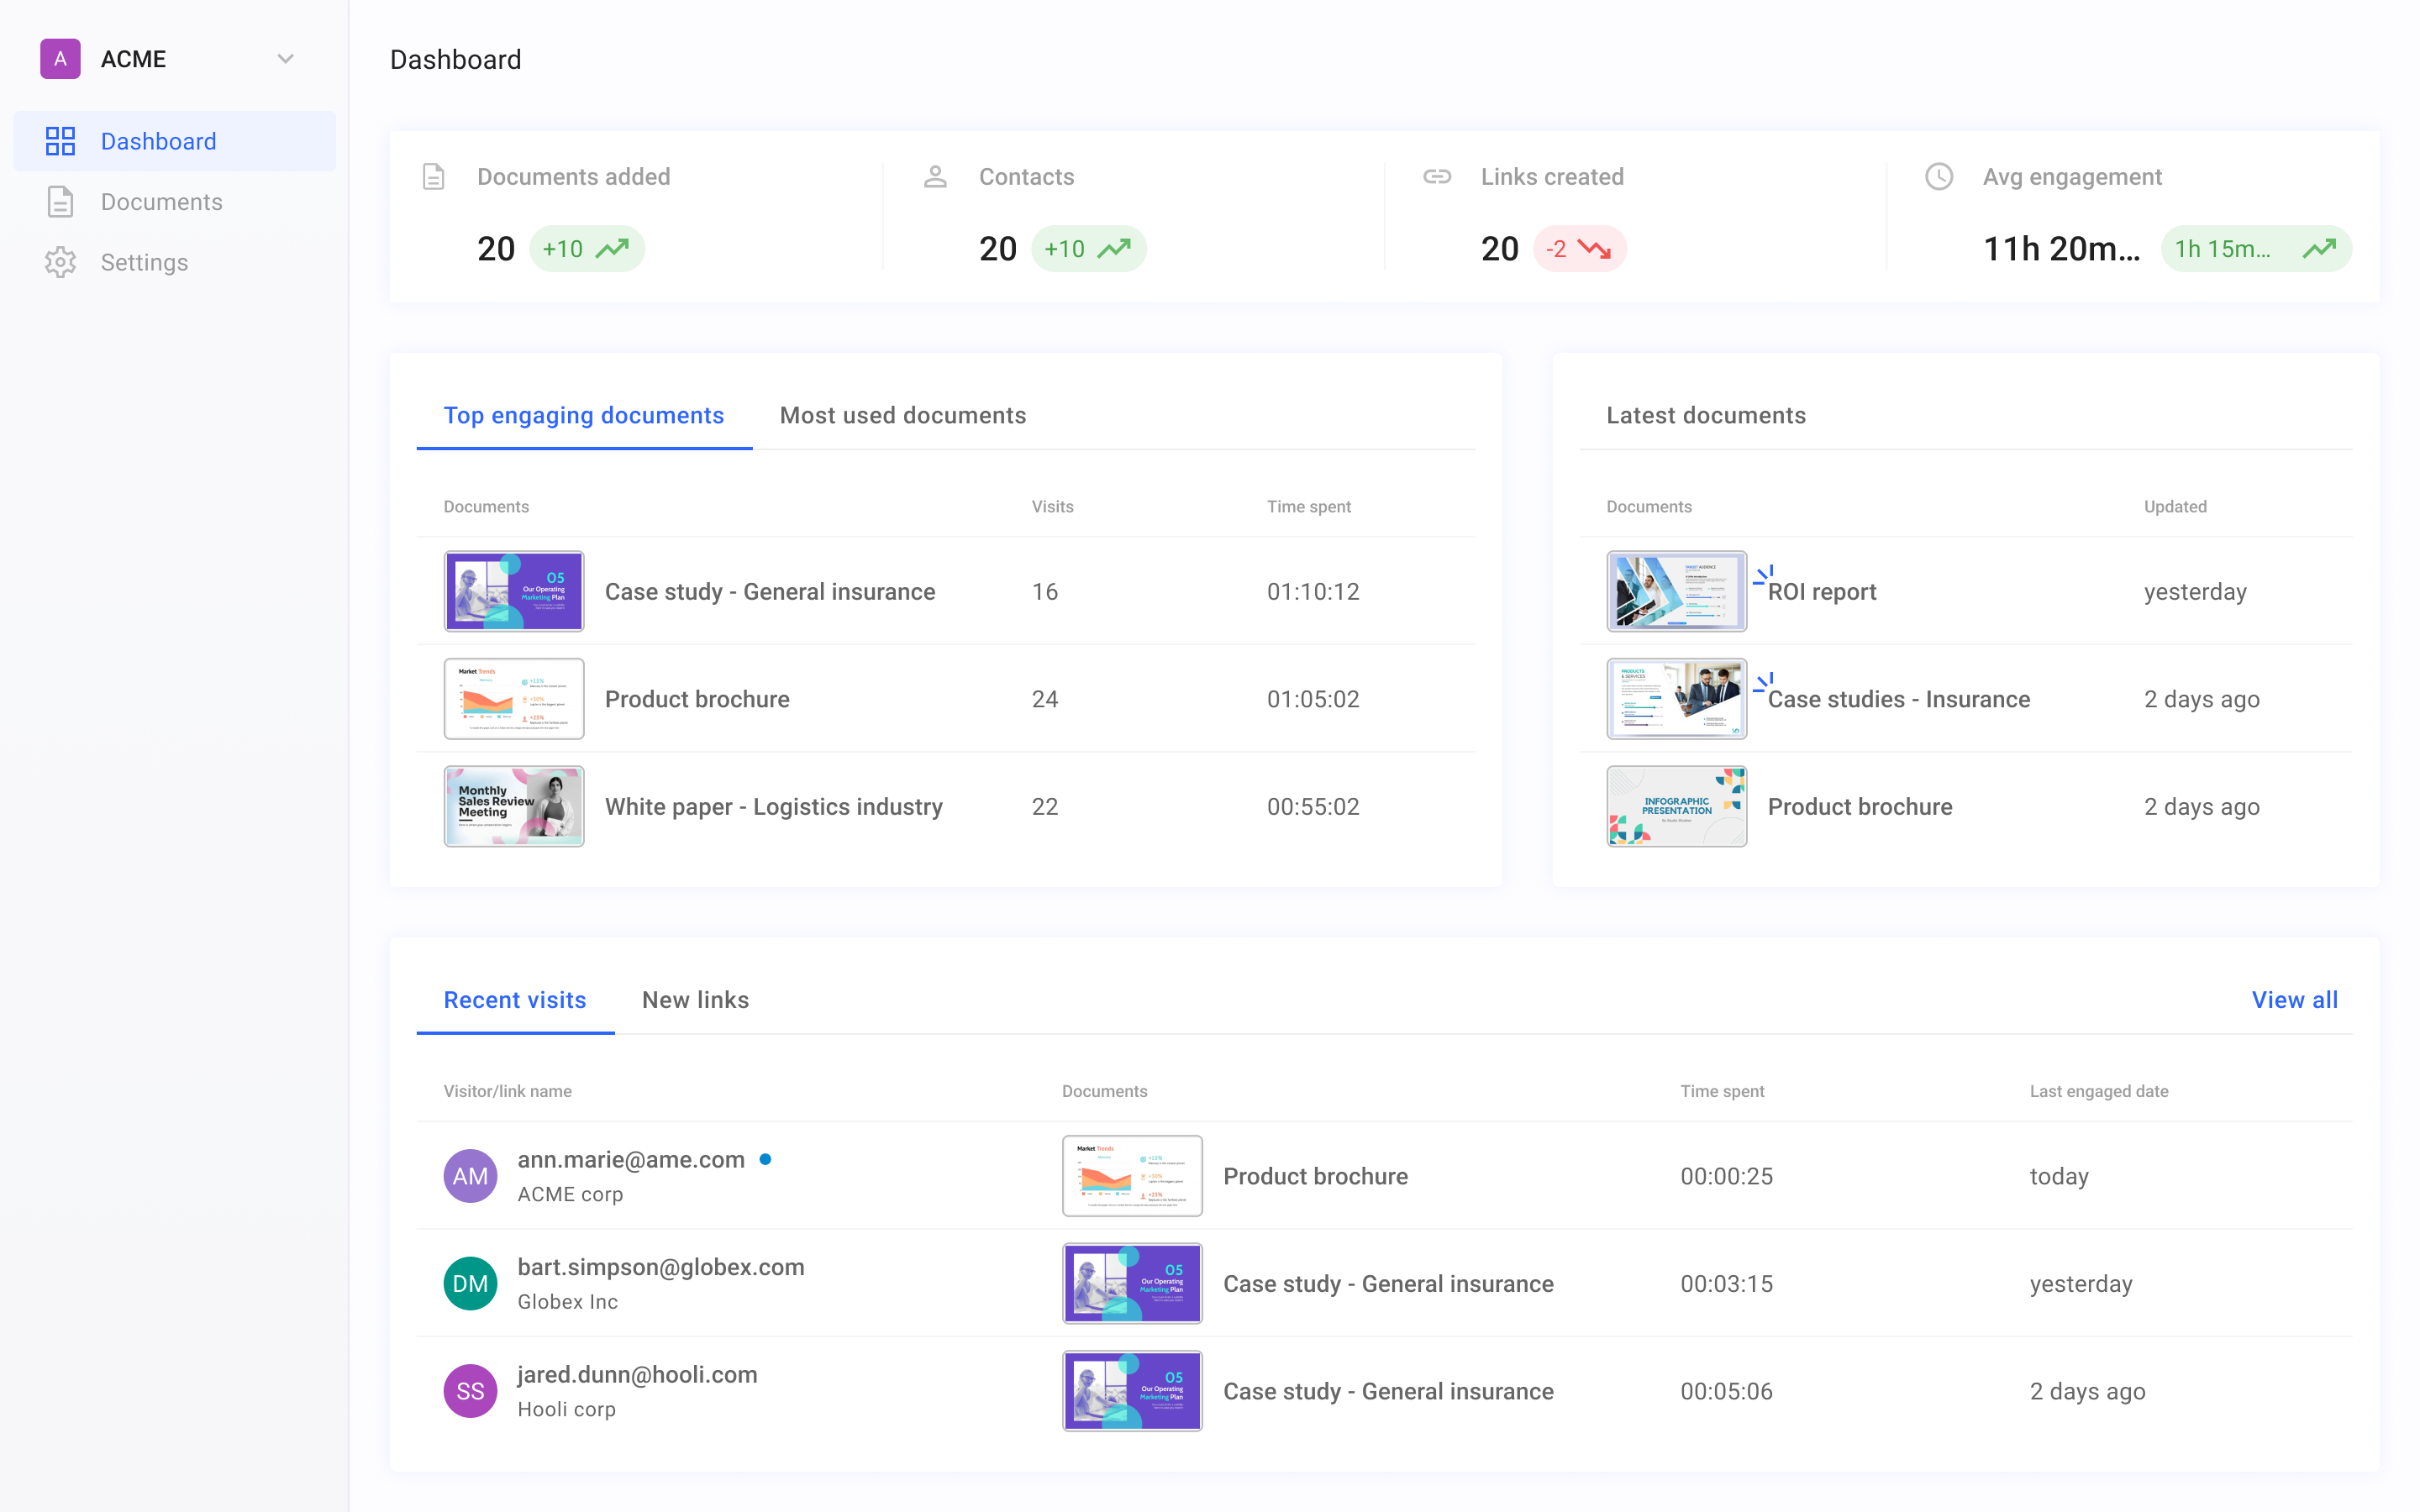The width and height of the screenshot is (2420, 1512).
Task: Click the Links created chain icon
Action: coord(1437,177)
